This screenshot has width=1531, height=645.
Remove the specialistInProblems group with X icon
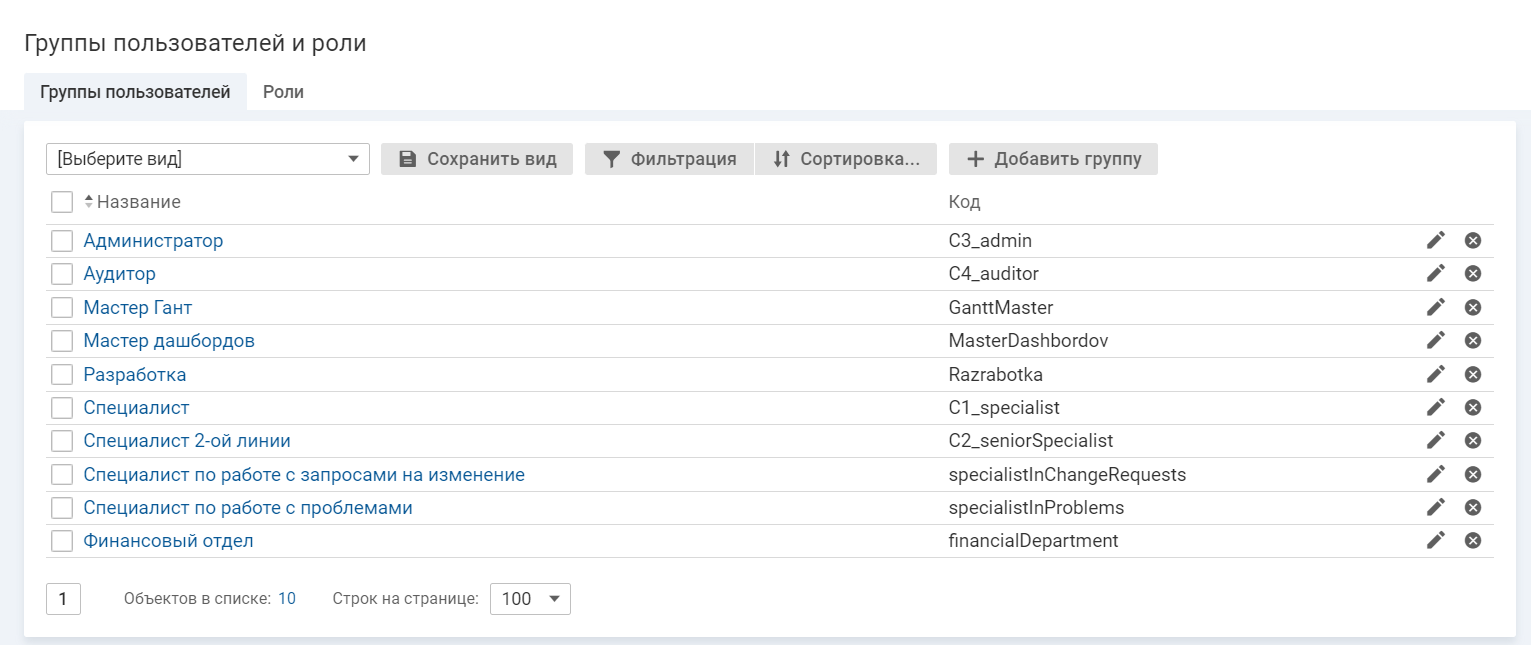pos(1472,508)
